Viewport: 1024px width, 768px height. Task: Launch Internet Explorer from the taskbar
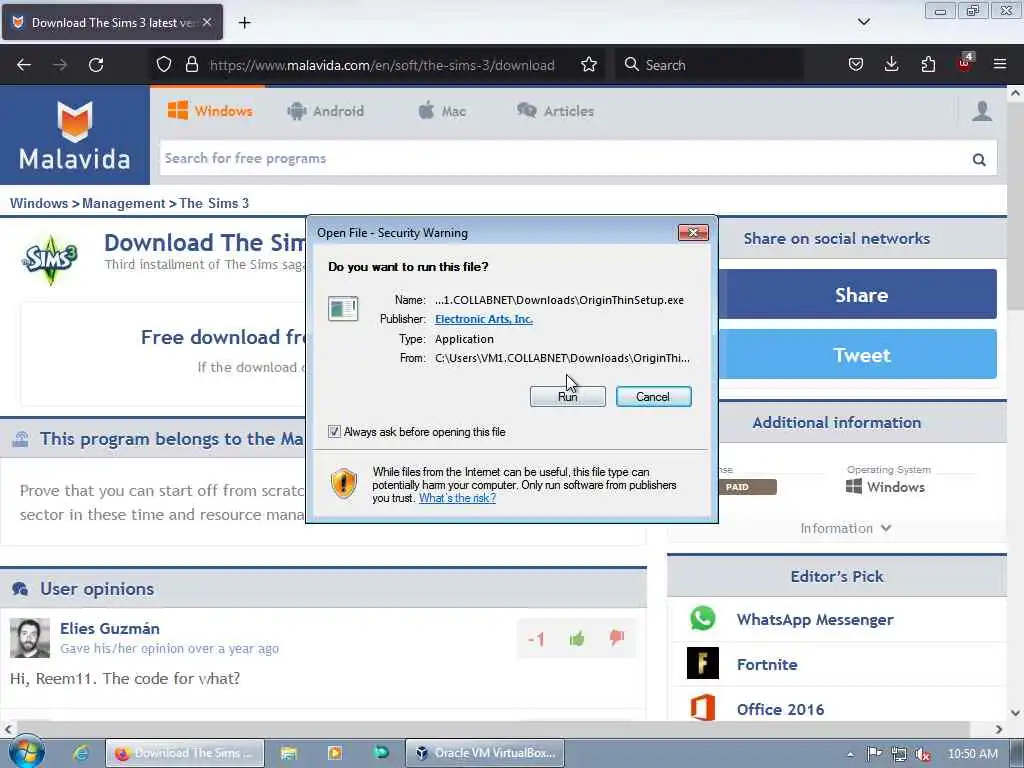81,753
